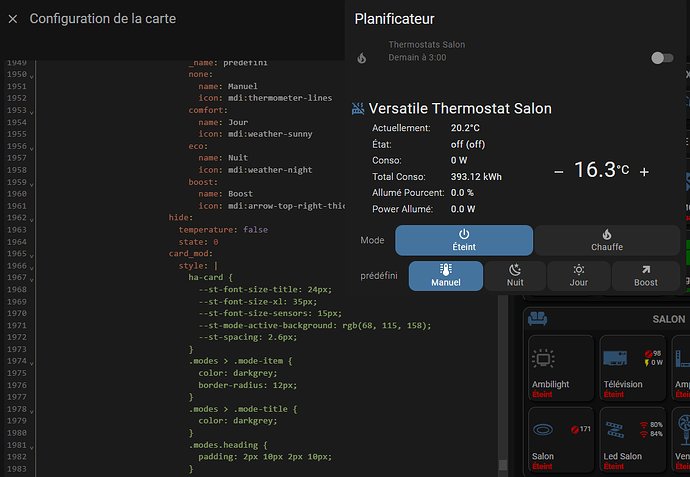This screenshot has width=690, height=477.
Task: Collapse code fold at line 1978
Action: coord(32,411)
